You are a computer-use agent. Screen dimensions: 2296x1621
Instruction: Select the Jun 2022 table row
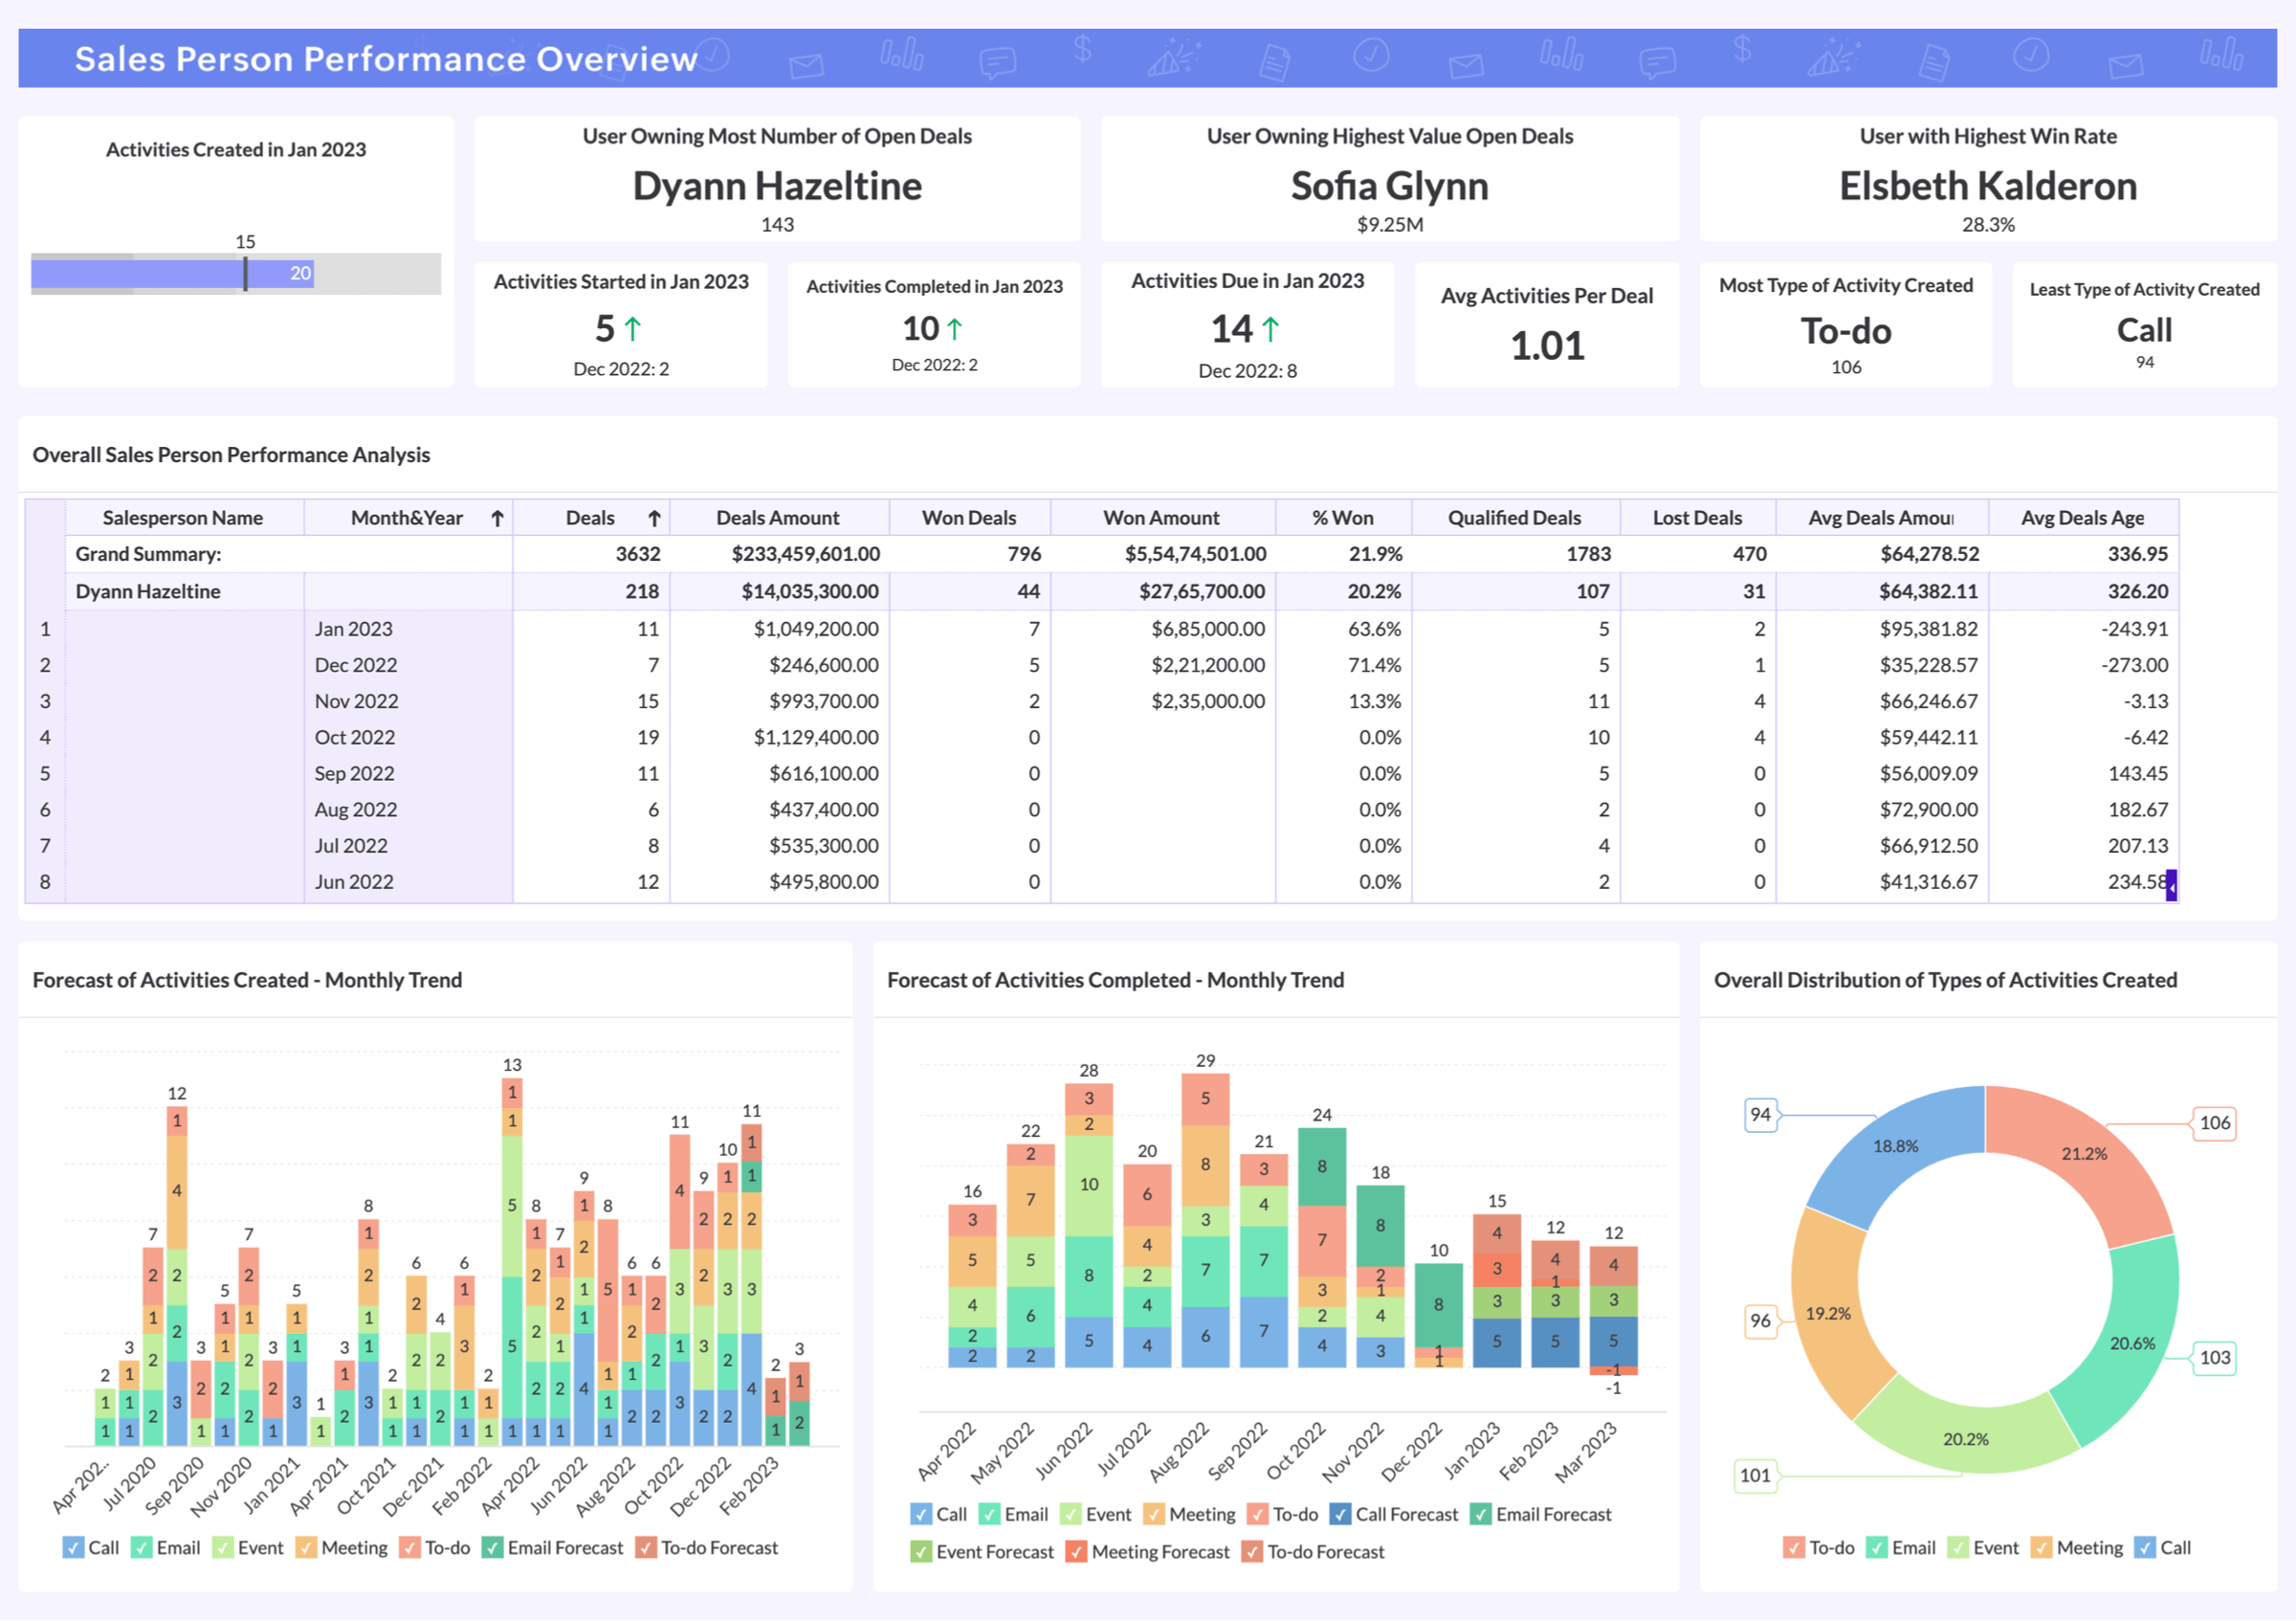point(1102,882)
